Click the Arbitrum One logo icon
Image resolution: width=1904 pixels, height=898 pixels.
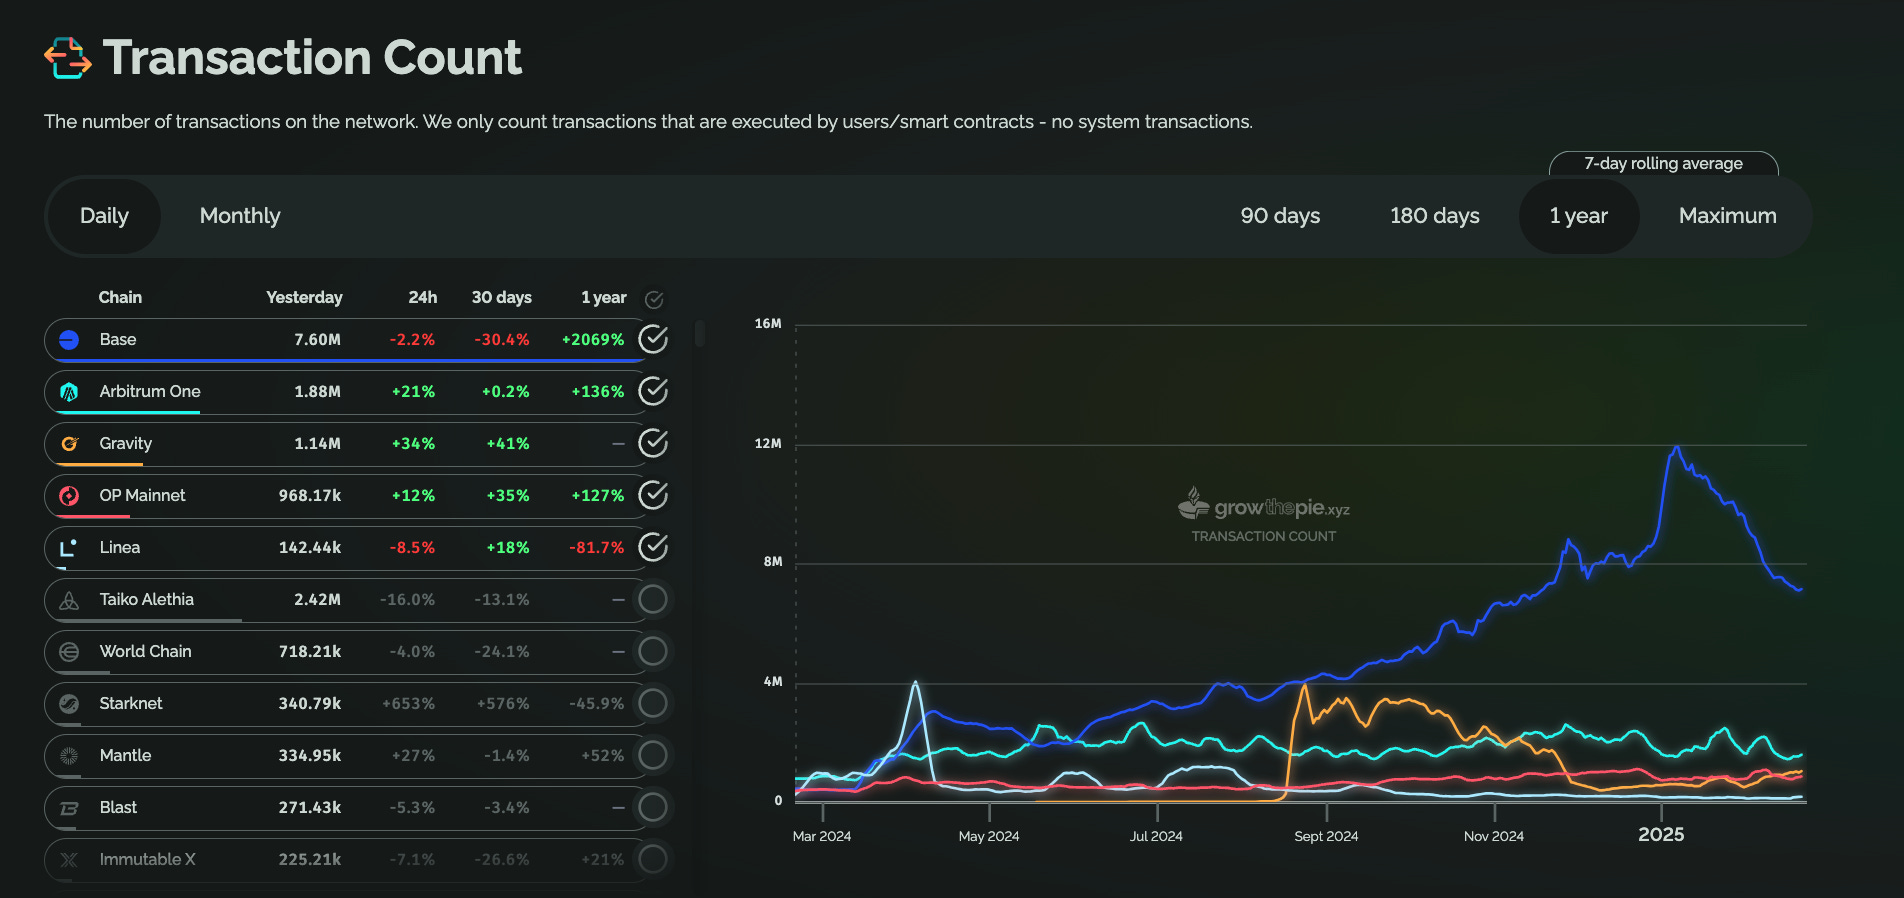pyautogui.click(x=69, y=392)
